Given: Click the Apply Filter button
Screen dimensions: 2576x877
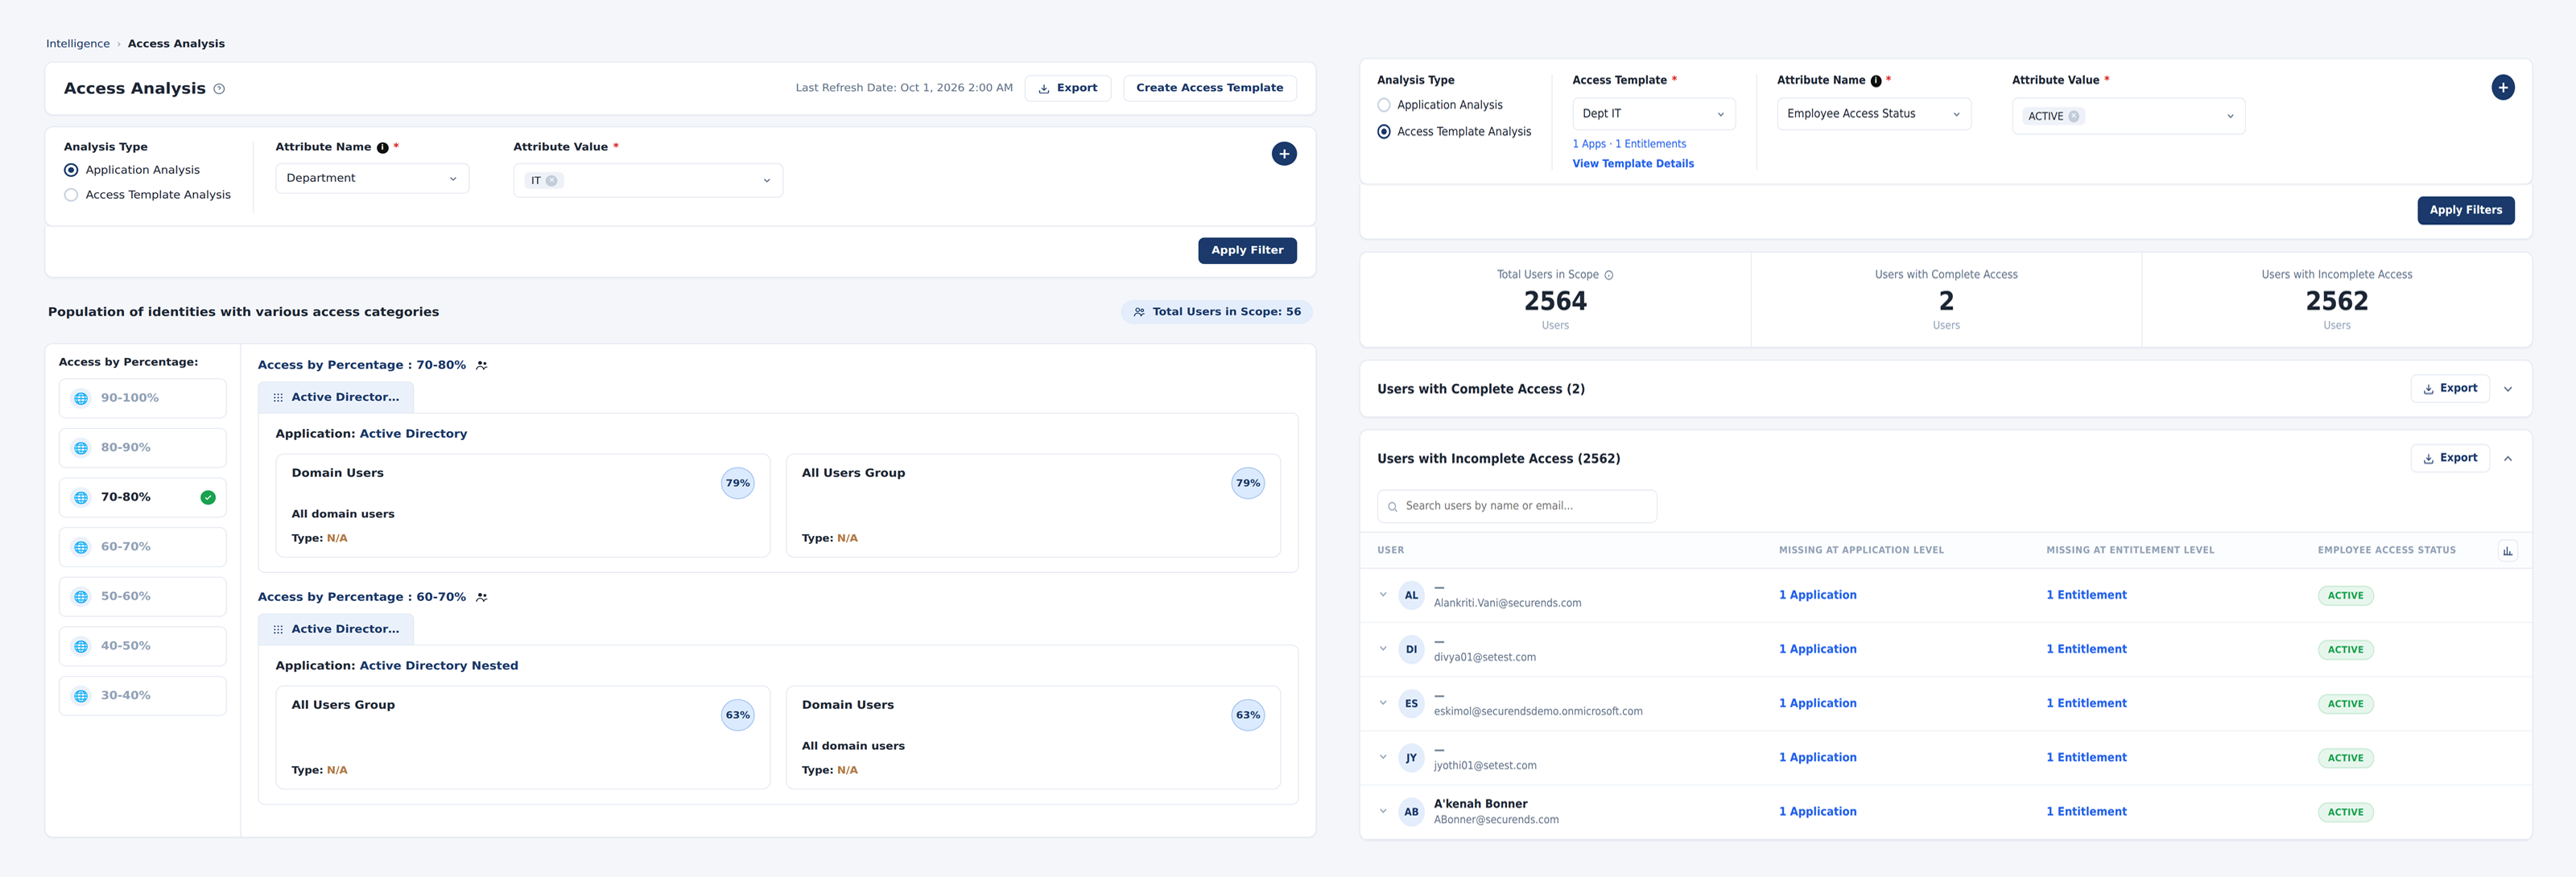Looking at the screenshot, I should 1247,251.
